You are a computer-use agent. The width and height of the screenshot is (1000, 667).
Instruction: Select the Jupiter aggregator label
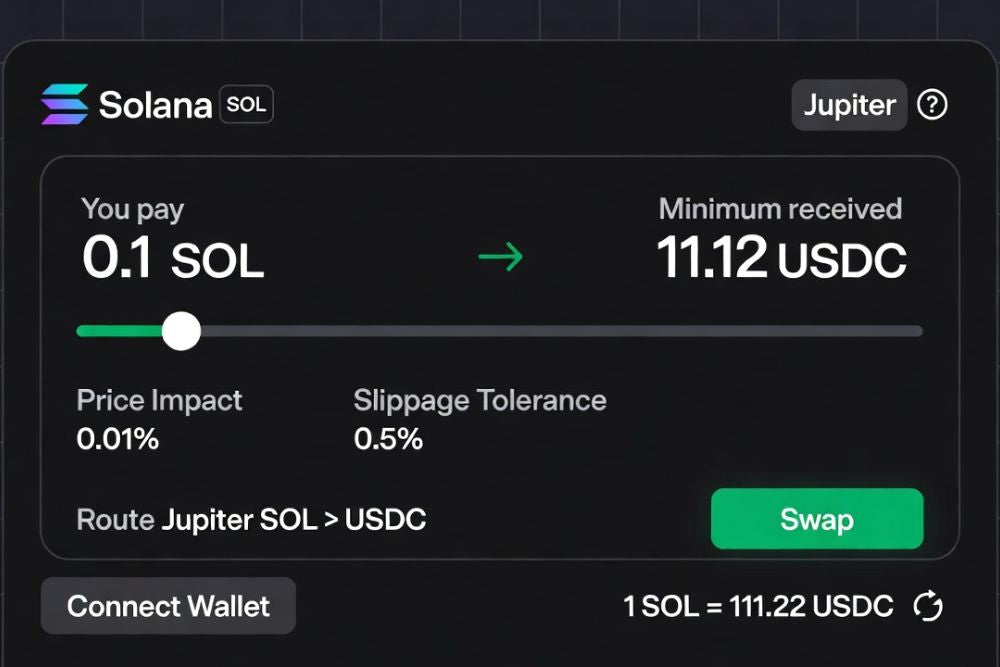848,104
